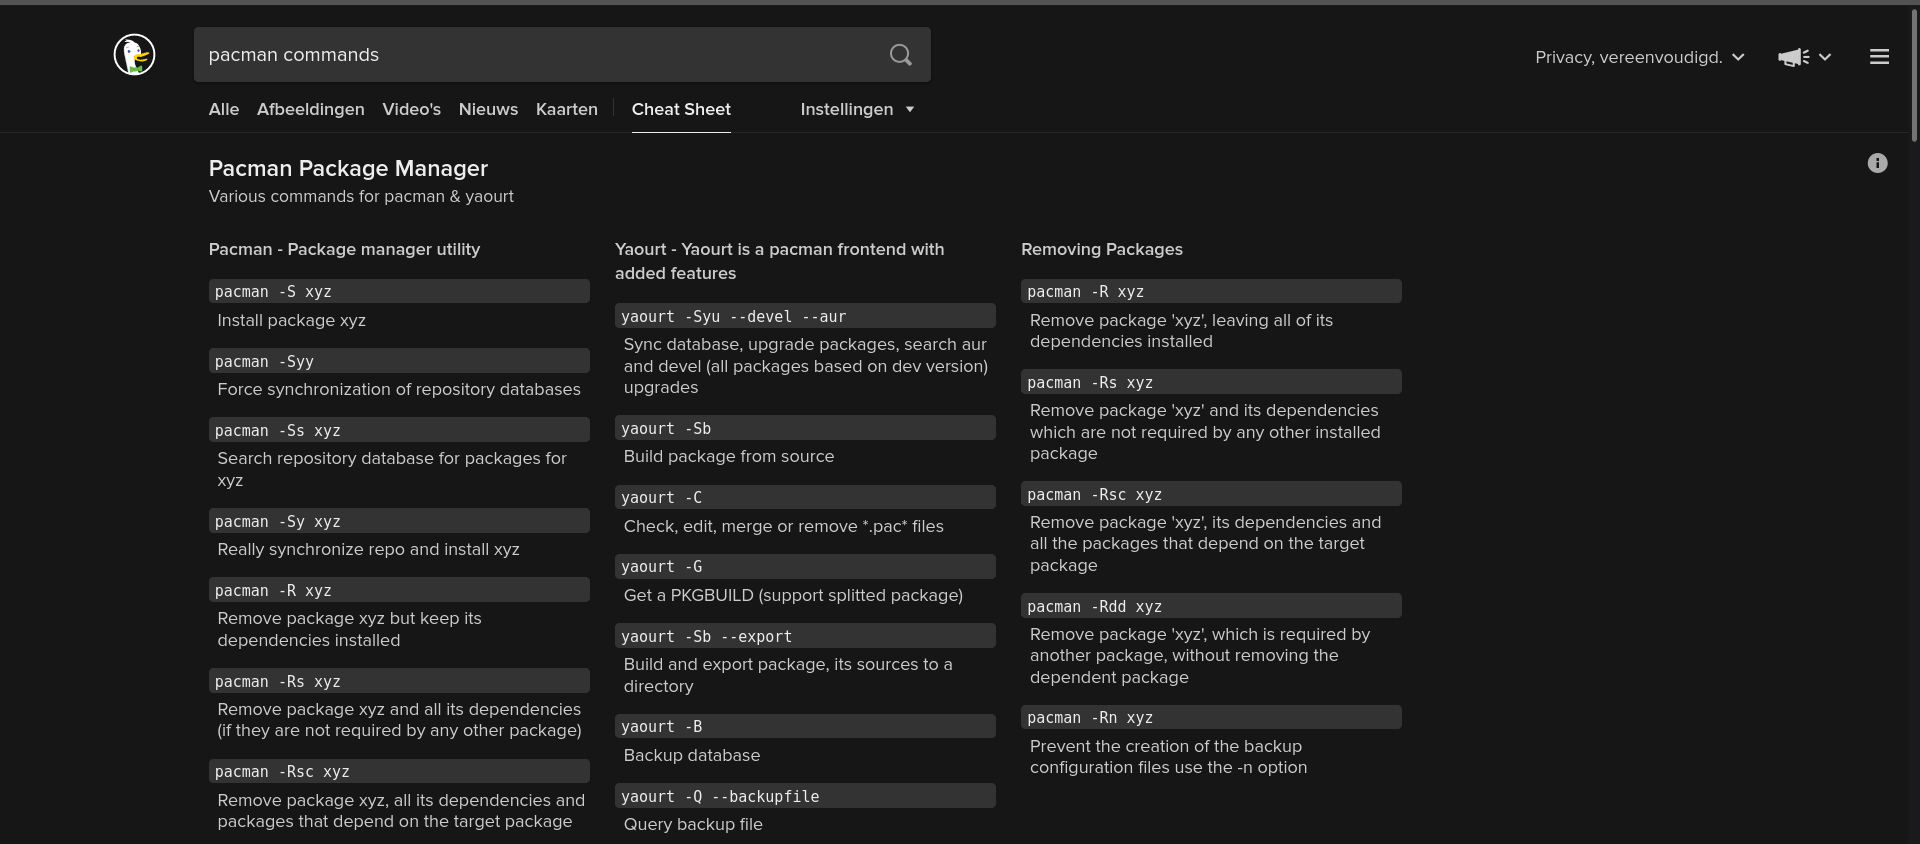This screenshot has height=844, width=1920.
Task: Switch to the Kaarten tab
Action: (566, 109)
